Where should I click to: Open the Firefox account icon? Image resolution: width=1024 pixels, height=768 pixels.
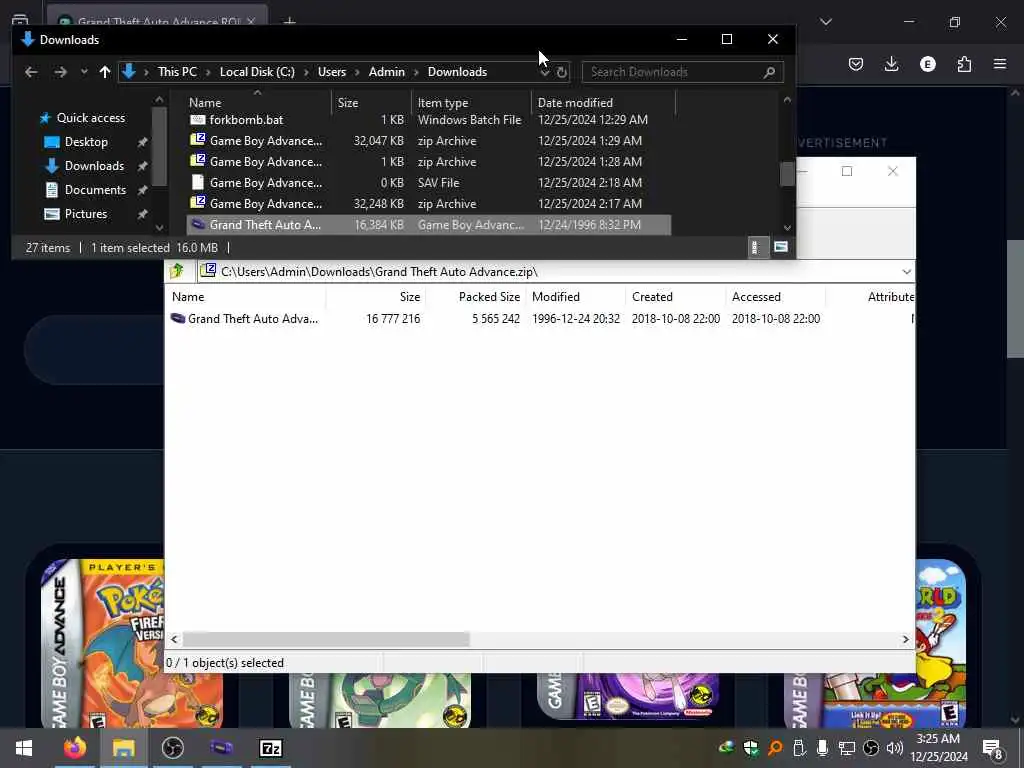point(927,64)
